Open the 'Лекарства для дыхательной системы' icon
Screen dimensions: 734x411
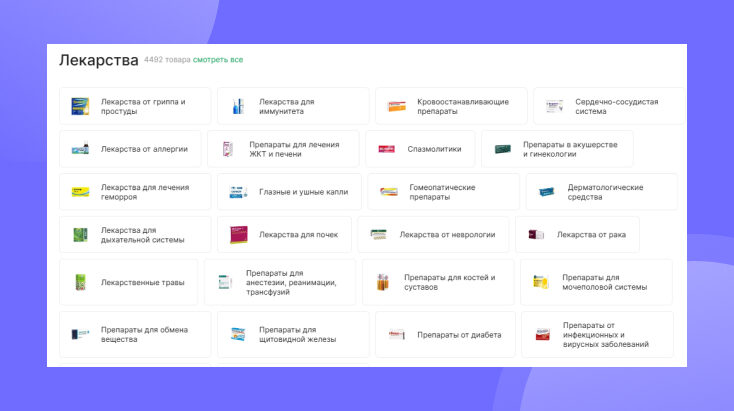coord(80,235)
